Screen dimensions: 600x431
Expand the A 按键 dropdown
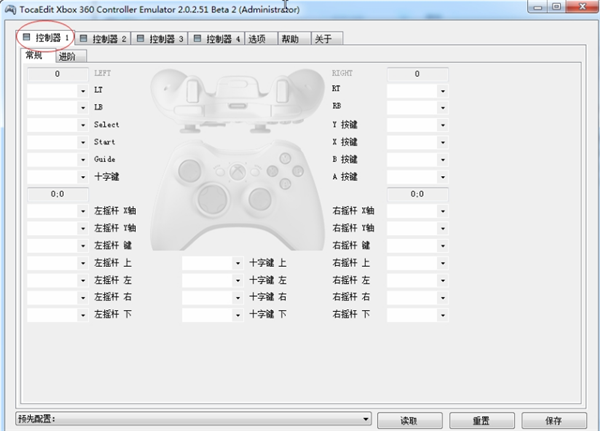(417, 177)
